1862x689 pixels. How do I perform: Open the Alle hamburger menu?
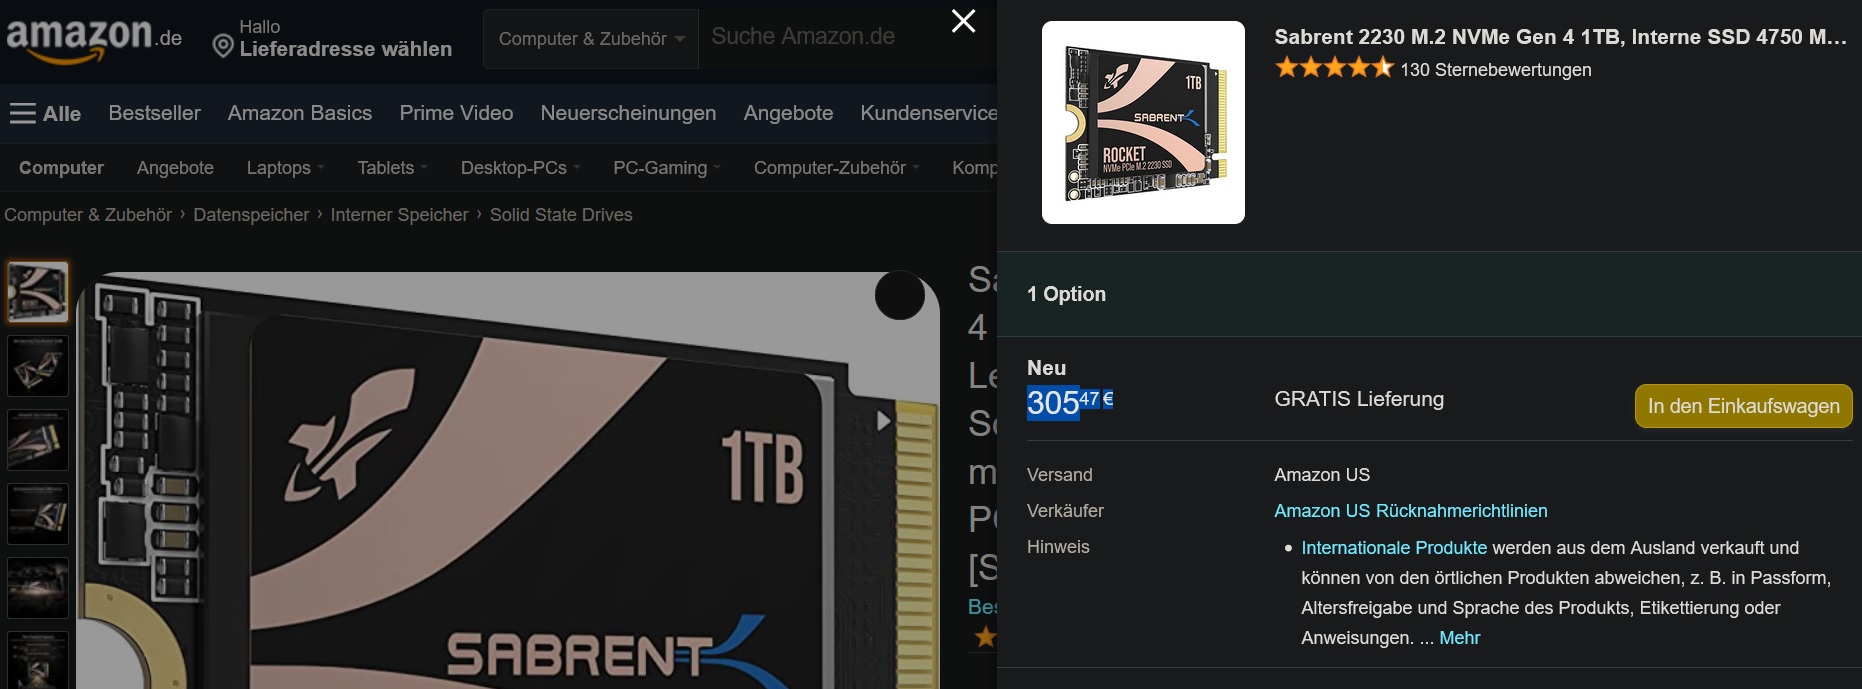(x=45, y=114)
